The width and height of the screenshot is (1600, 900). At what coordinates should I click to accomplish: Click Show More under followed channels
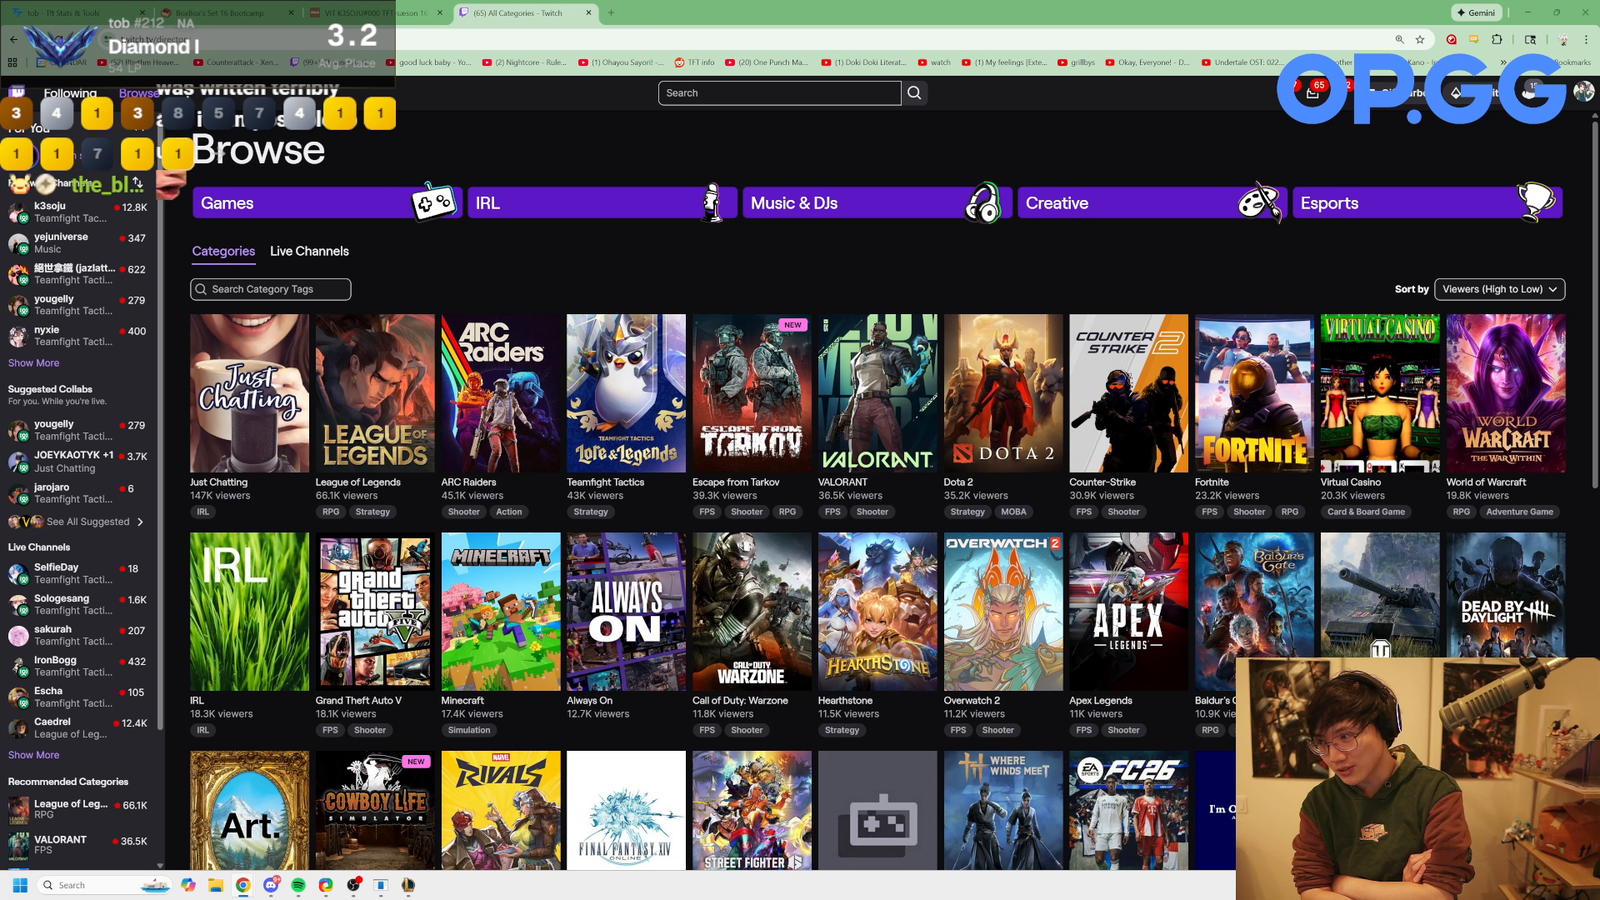pyautogui.click(x=33, y=363)
